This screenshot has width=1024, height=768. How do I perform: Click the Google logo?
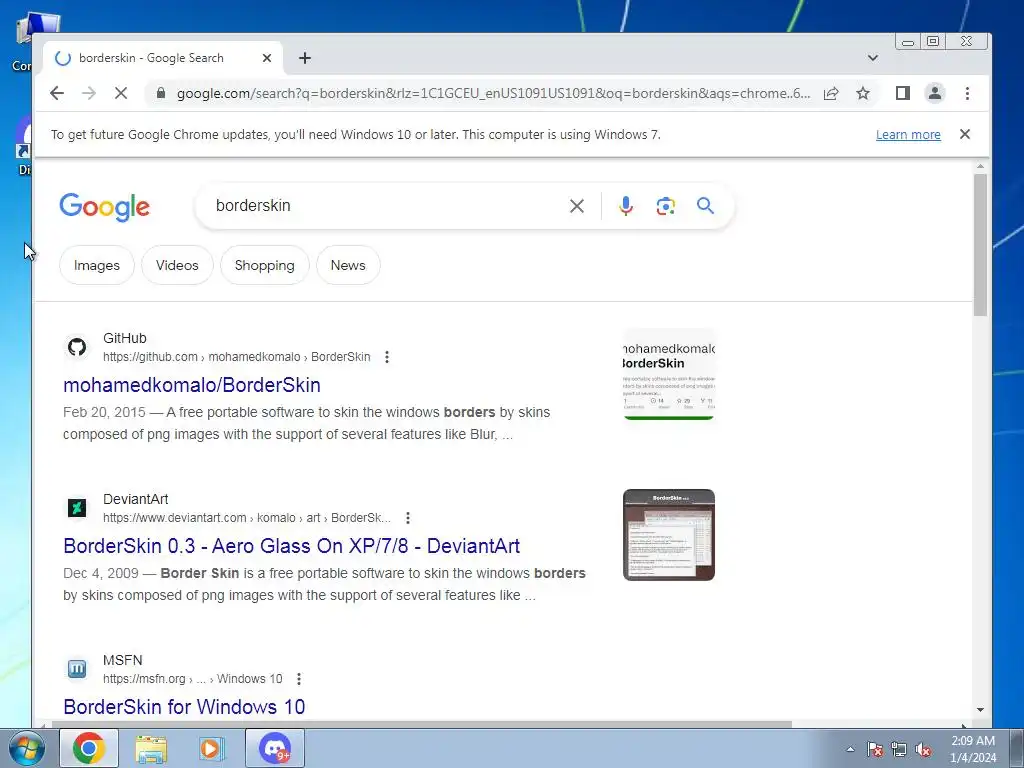104,207
